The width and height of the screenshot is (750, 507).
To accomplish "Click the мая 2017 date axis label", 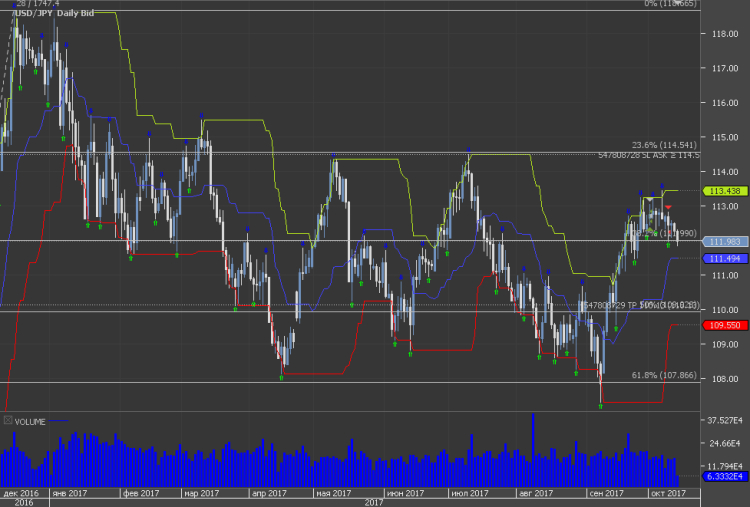I will point(333,493).
